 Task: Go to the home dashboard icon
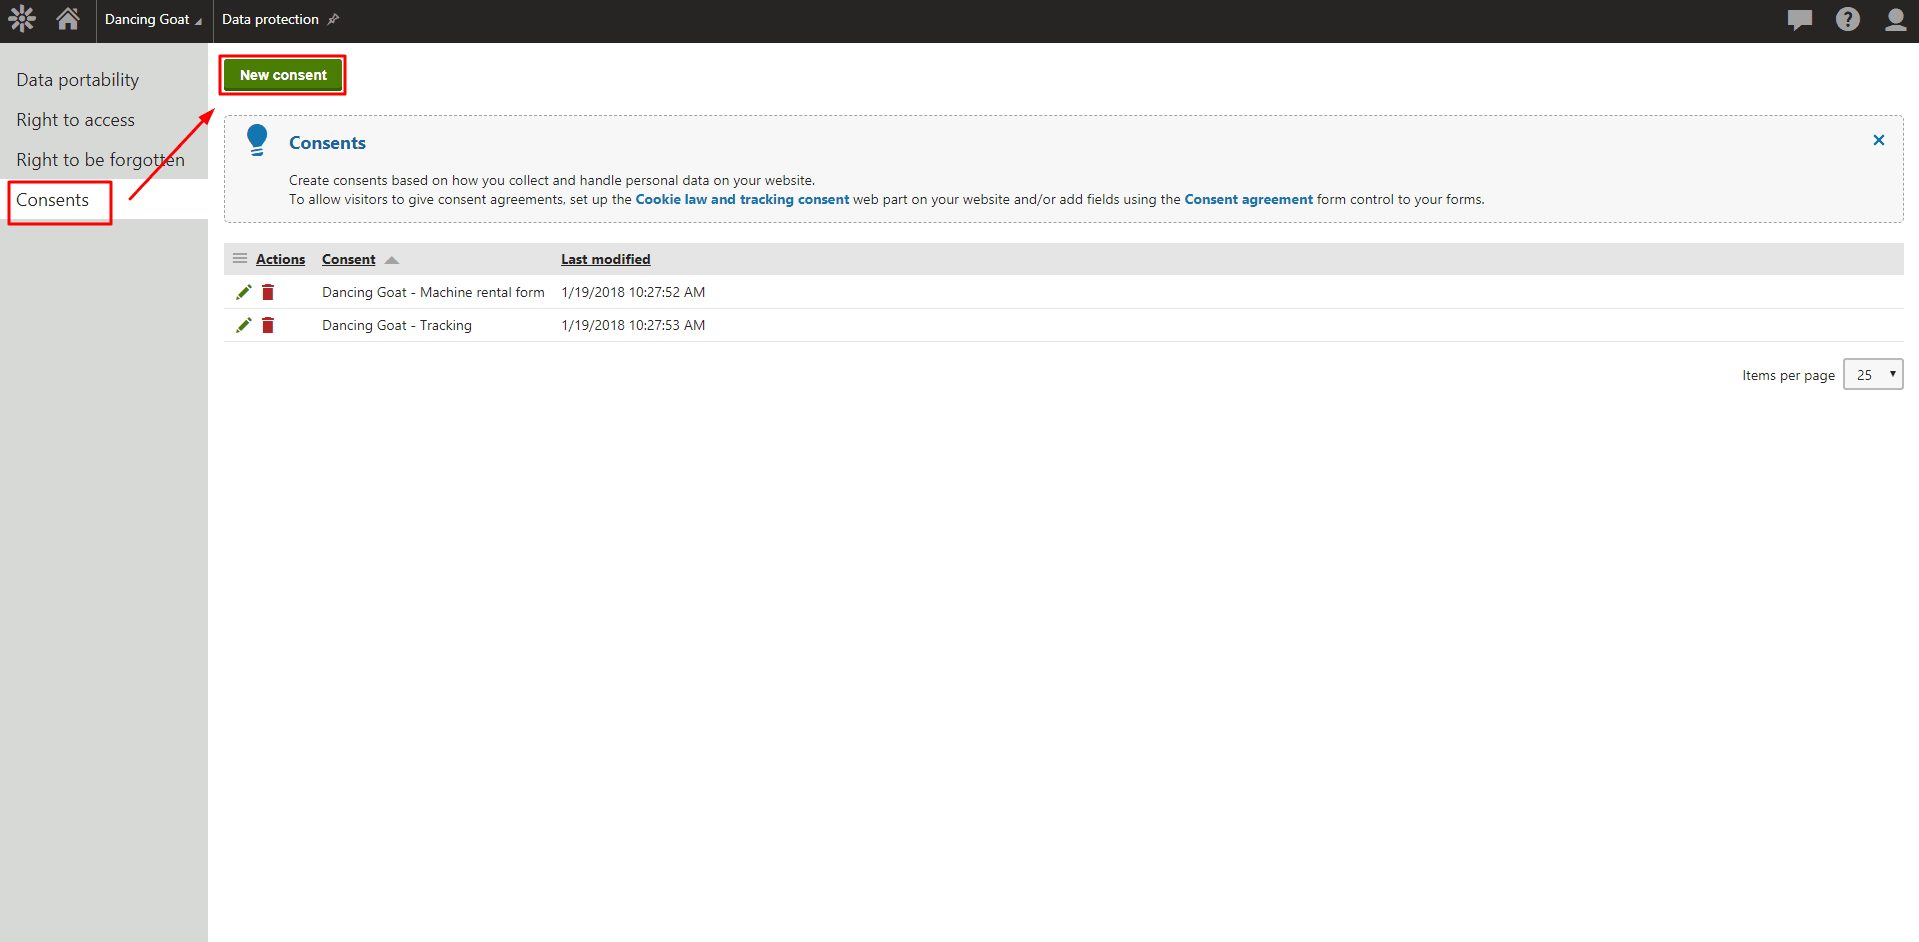pyautogui.click(x=68, y=19)
